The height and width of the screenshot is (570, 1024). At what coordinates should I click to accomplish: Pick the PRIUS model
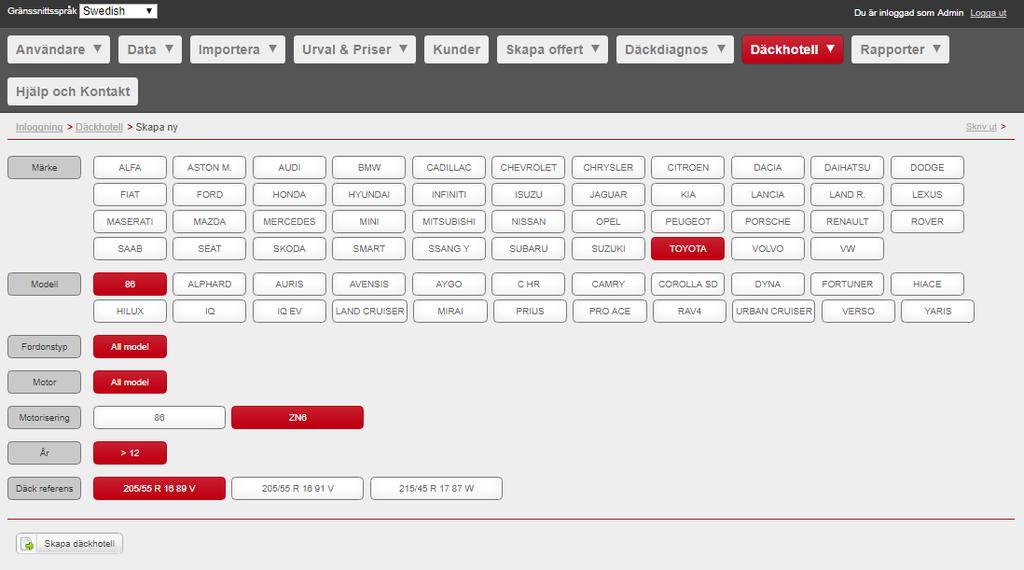point(530,311)
